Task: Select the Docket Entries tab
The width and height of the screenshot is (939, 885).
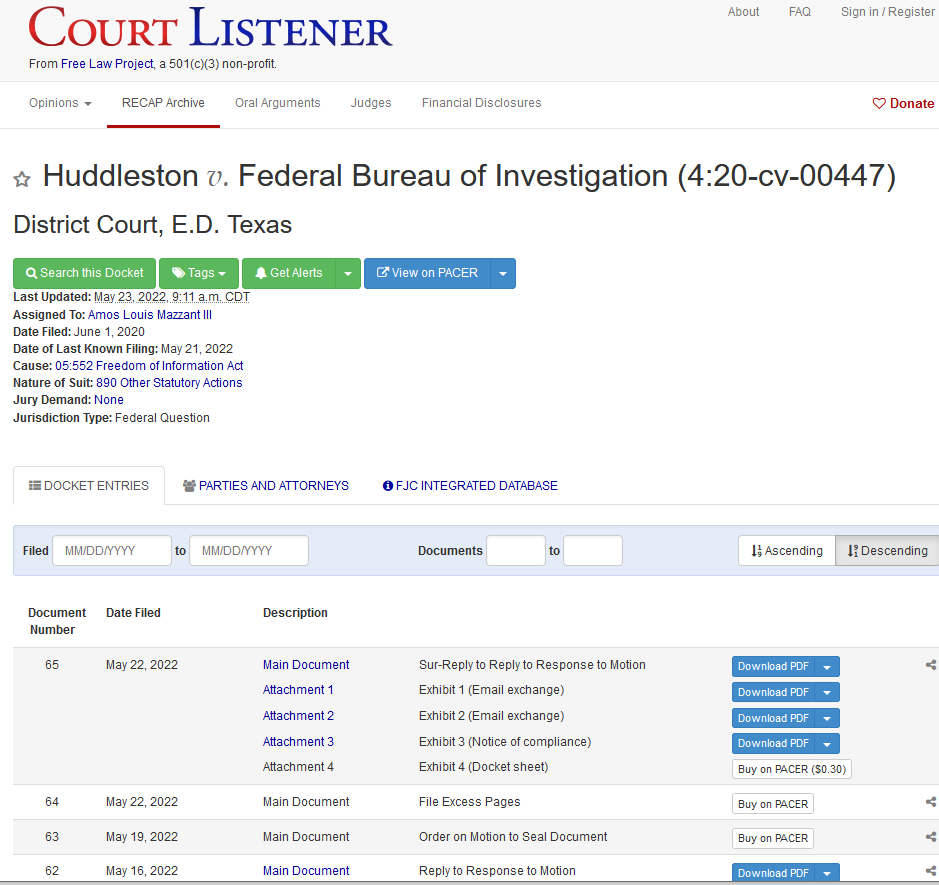Action: (x=89, y=486)
